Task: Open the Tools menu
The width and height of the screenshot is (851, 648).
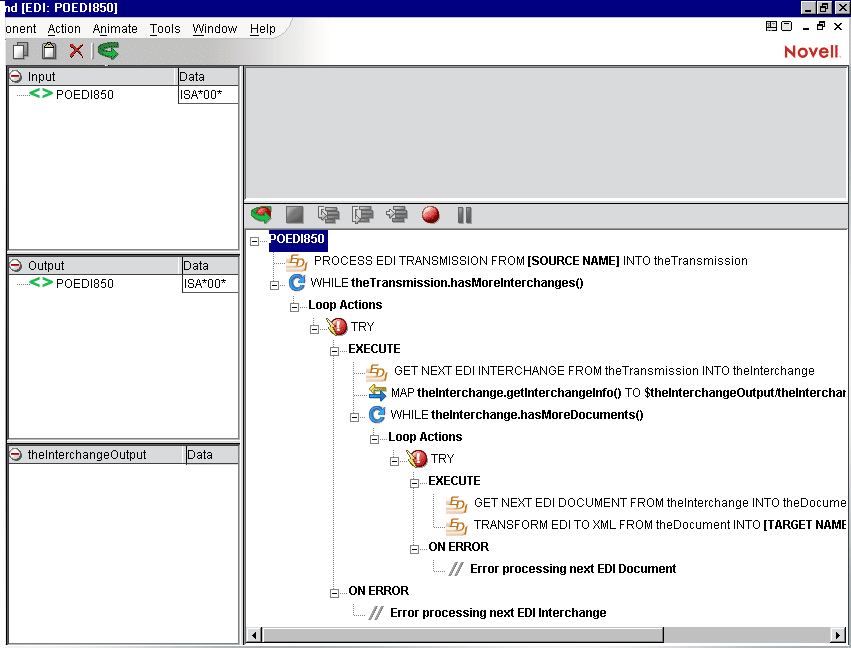Action: (x=164, y=28)
